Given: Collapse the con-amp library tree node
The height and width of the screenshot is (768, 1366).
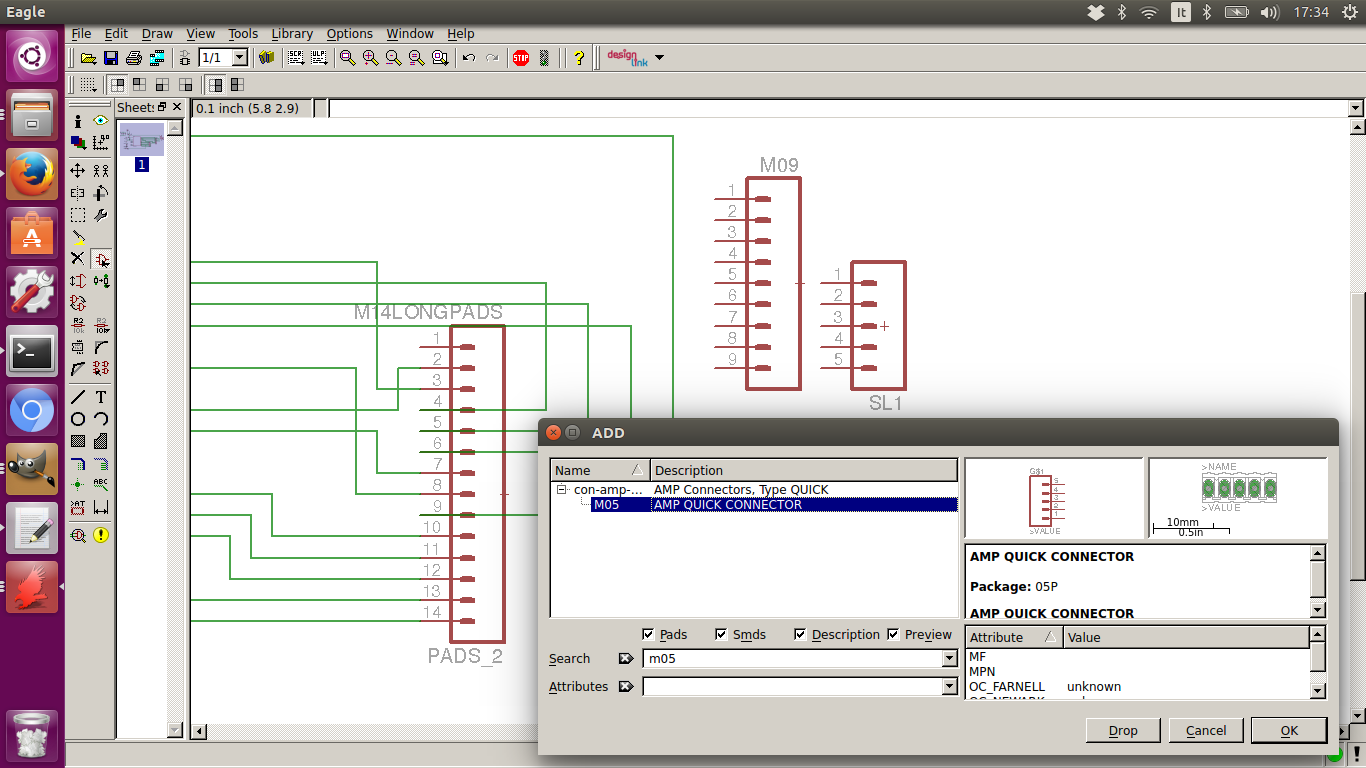Looking at the screenshot, I should pos(560,489).
